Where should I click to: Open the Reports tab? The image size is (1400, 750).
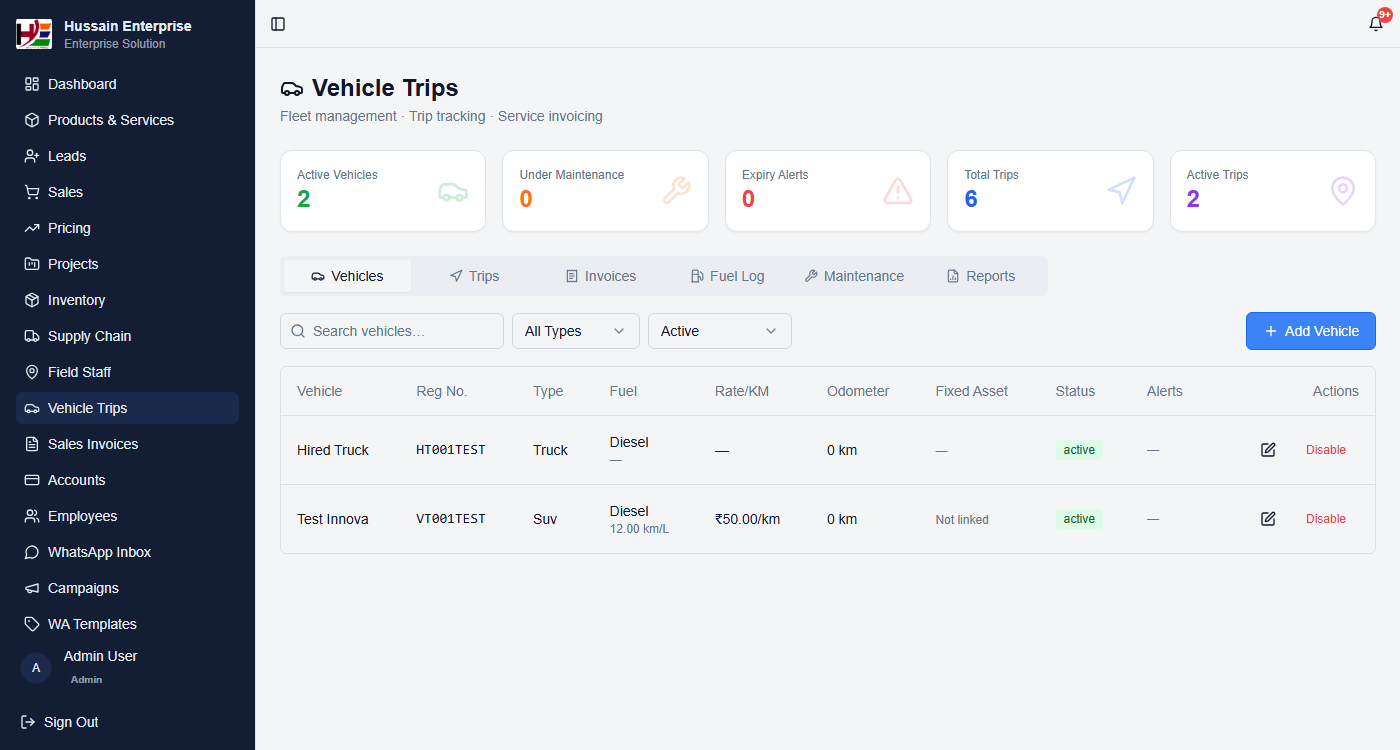[x=981, y=276]
